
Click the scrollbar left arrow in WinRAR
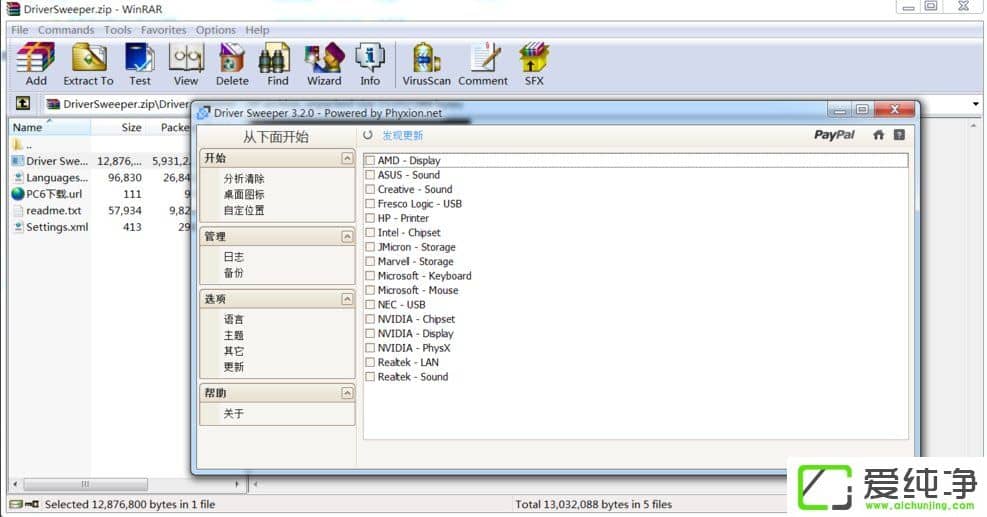pyautogui.click(x=15, y=484)
